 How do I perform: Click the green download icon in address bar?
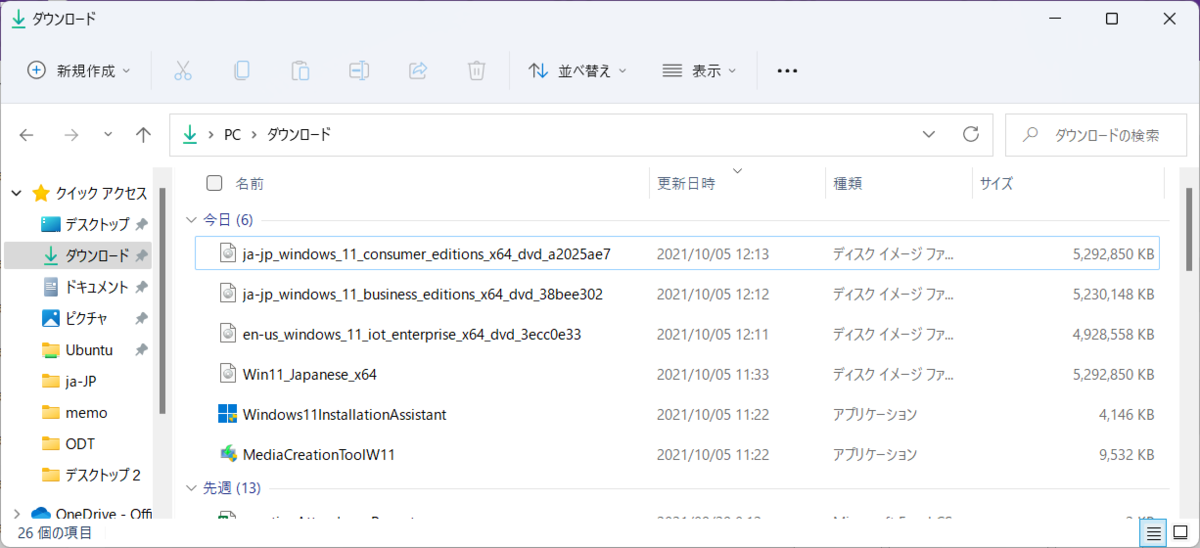(x=189, y=134)
